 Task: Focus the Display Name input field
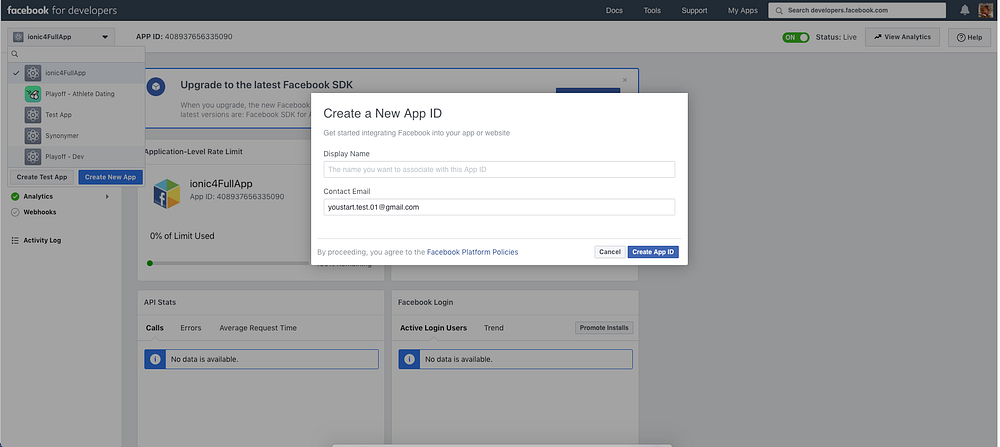point(499,170)
